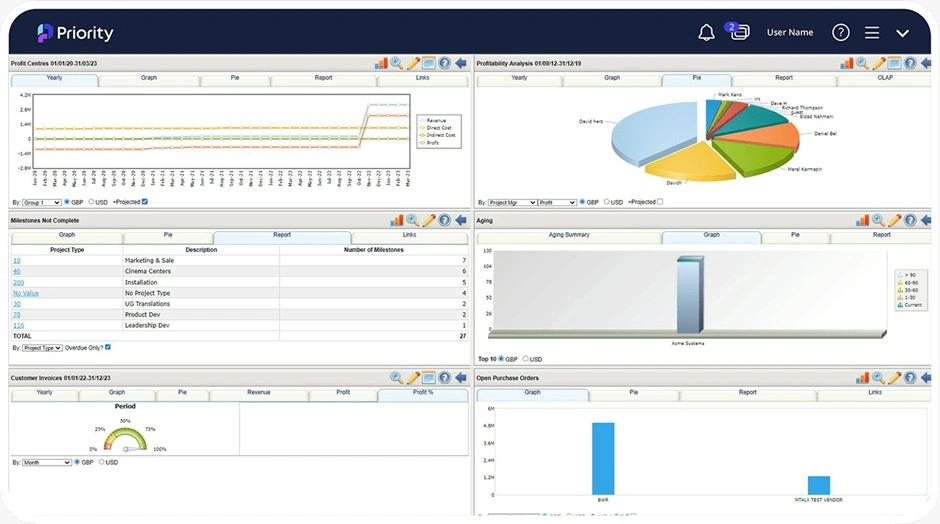Open the Project Type dropdown in Milestones
Viewport: 940px width, 524px height.
tap(42, 348)
